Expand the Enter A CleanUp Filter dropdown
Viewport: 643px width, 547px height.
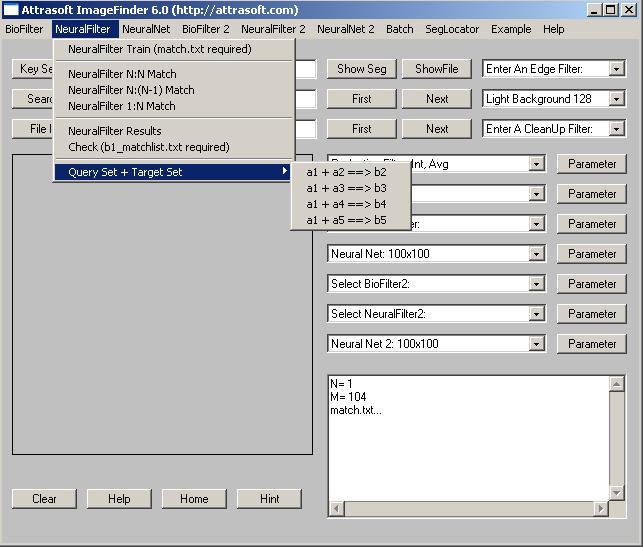point(616,129)
